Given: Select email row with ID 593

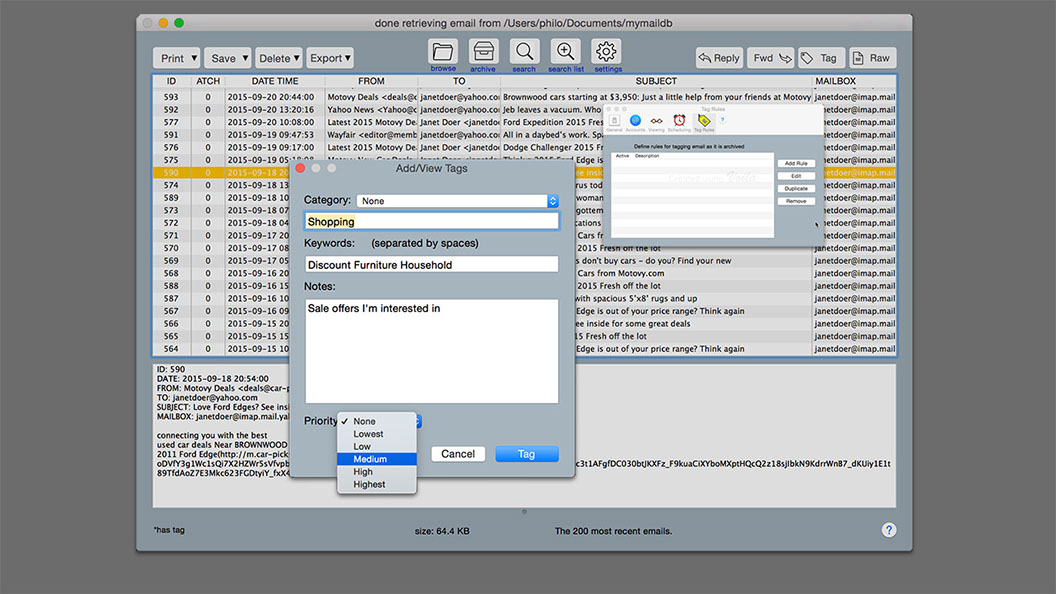Looking at the screenshot, I should (525, 97).
